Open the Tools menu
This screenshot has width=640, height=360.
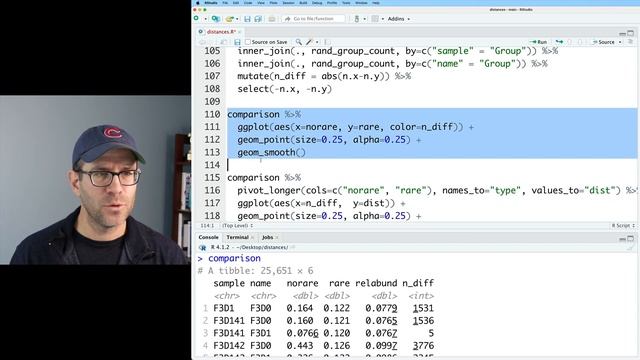tap(346, 3)
